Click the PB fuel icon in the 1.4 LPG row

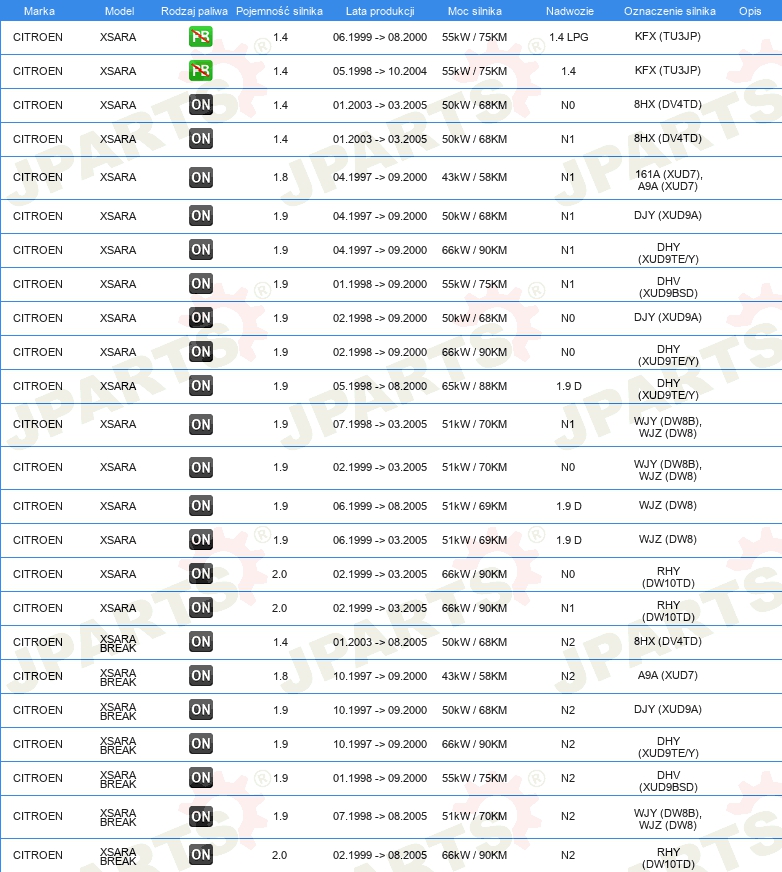click(x=201, y=37)
